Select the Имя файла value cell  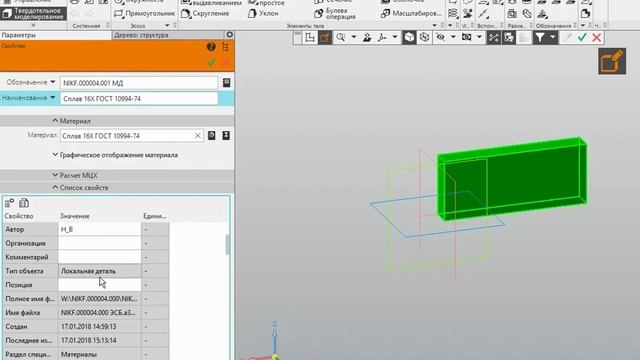tap(100, 313)
